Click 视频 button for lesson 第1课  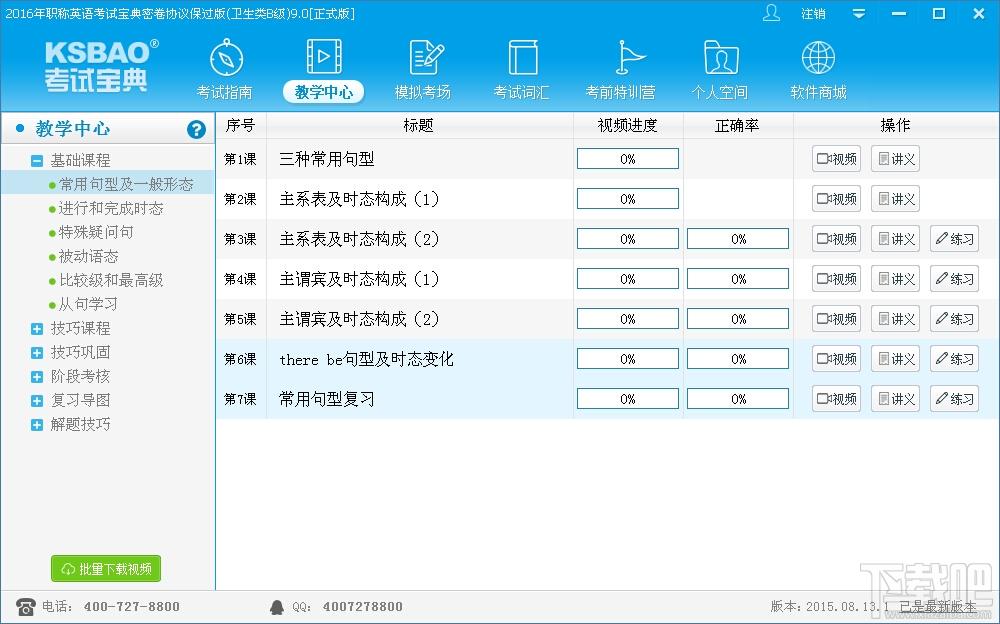point(836,159)
